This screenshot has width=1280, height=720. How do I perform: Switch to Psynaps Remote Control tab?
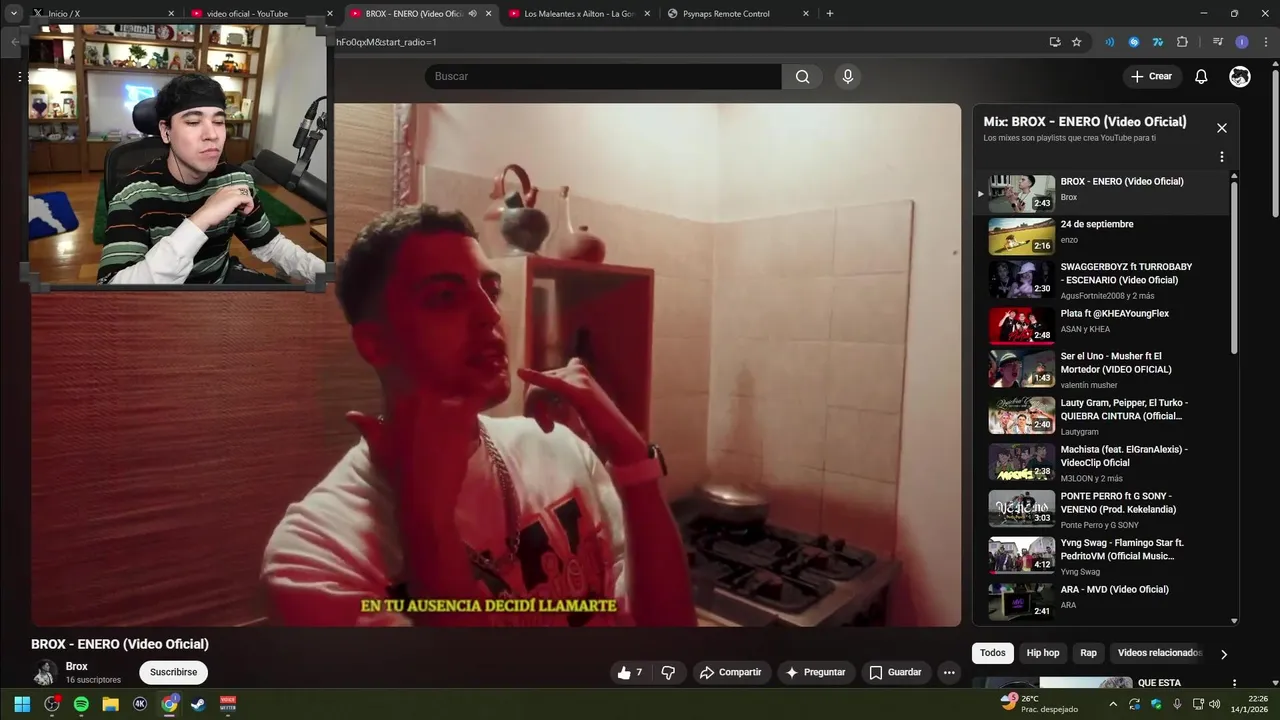point(738,14)
